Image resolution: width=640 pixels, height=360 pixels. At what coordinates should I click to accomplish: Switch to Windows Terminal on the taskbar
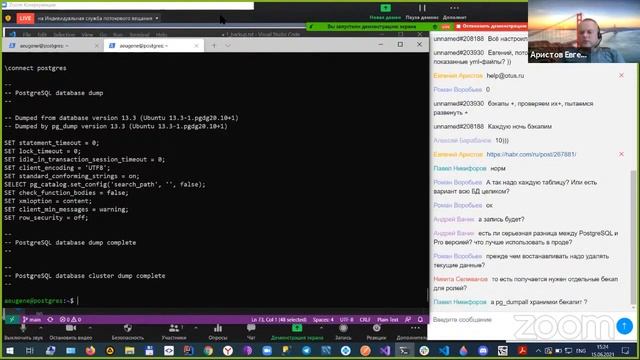pyautogui.click(x=404, y=351)
